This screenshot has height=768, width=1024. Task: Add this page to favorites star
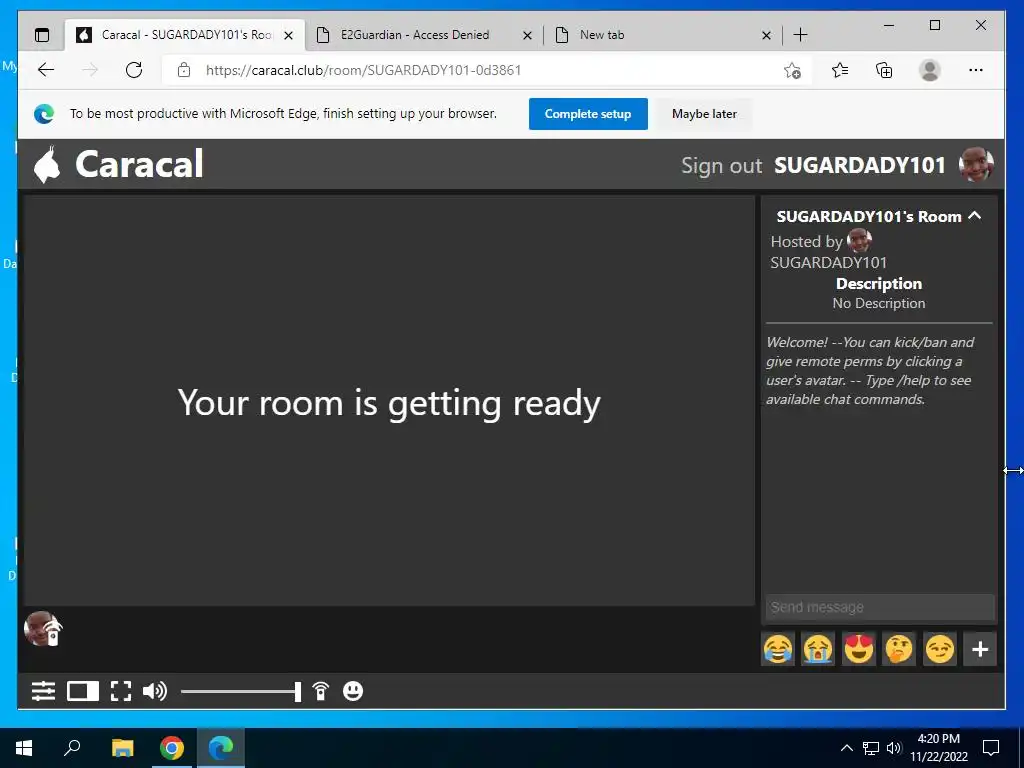792,70
